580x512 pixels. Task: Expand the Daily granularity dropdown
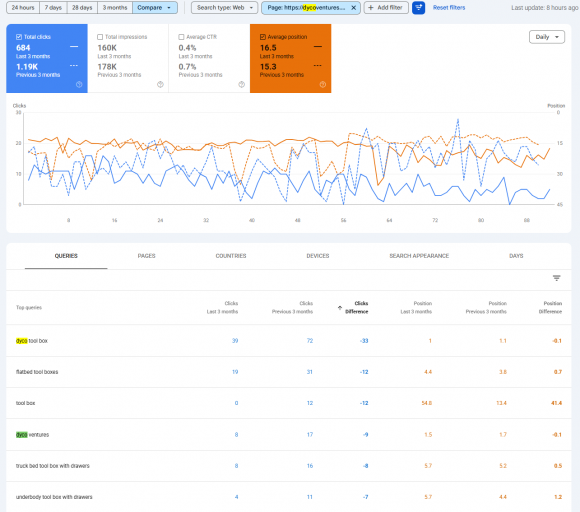(547, 37)
